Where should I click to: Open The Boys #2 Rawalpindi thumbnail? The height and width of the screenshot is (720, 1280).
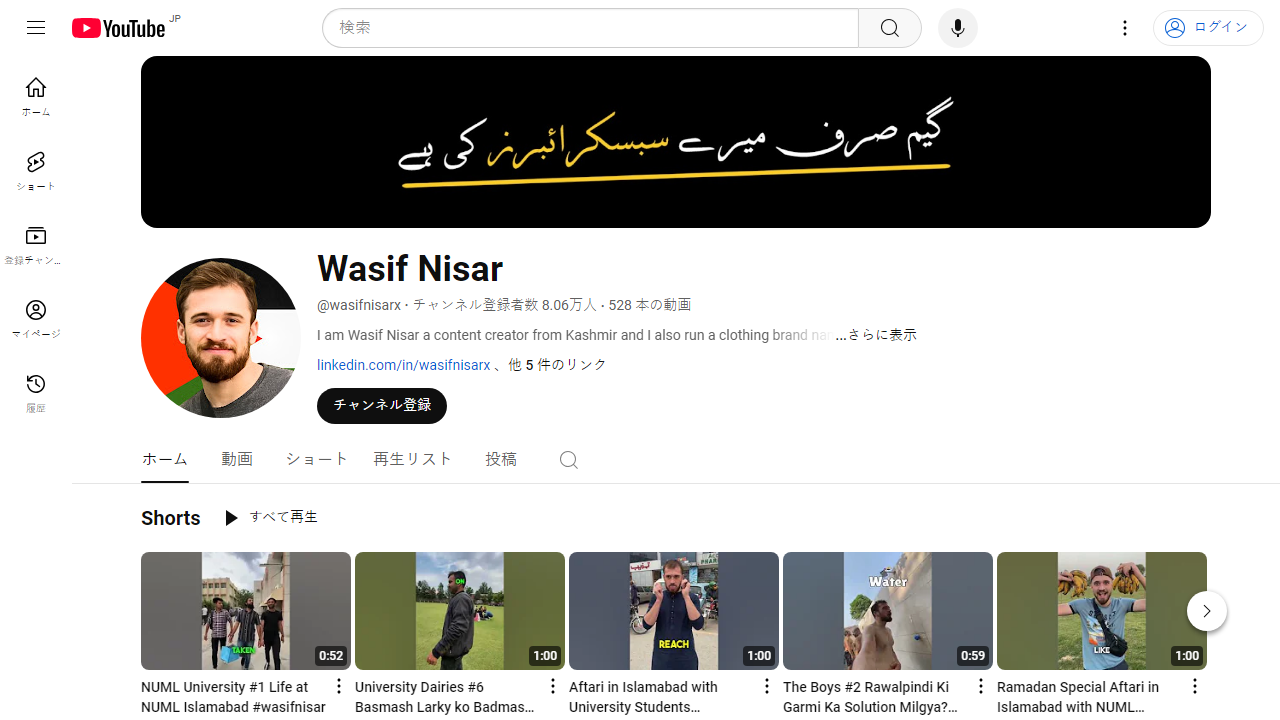tap(888, 611)
